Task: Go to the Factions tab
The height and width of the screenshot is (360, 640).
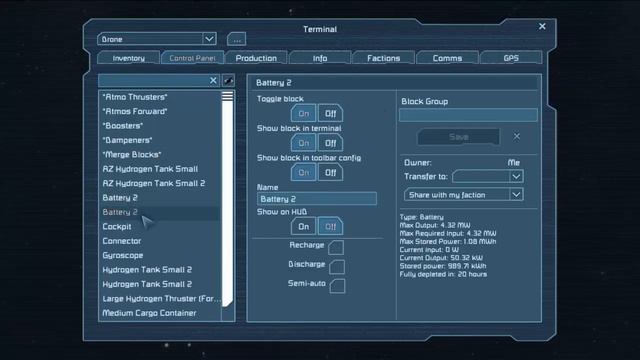Action: pyautogui.click(x=384, y=58)
